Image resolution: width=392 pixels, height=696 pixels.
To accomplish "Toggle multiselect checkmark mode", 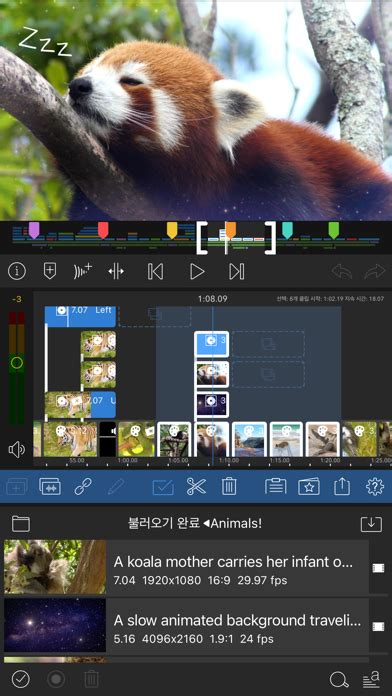I will (163, 487).
